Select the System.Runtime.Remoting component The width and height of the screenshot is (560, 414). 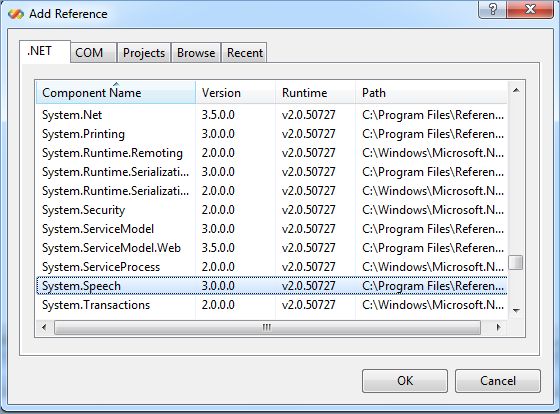coord(271,153)
